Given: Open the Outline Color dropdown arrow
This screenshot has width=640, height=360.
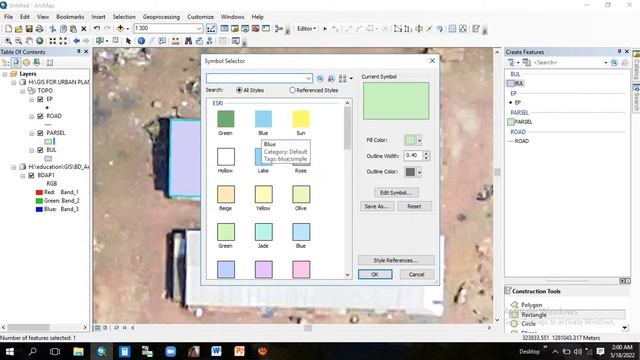Looking at the screenshot, I should tap(419, 172).
